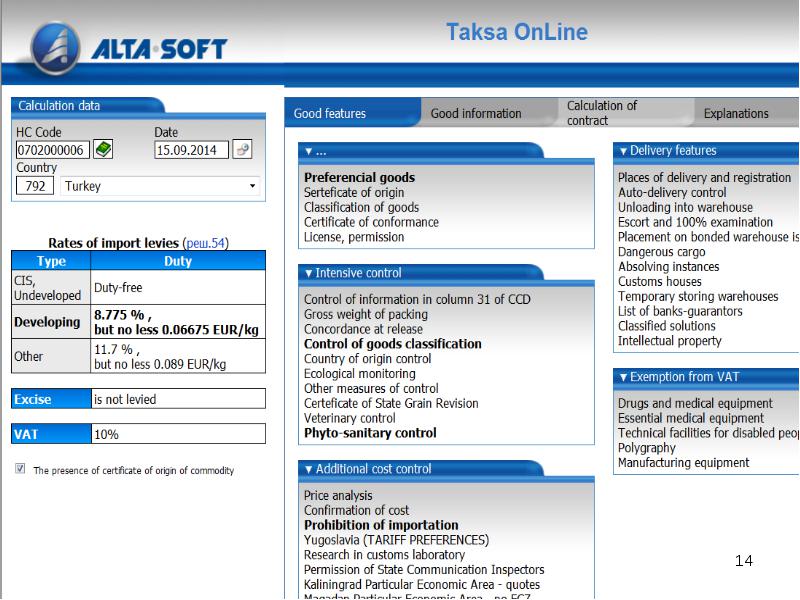Open Polygraphy
The image size is (800, 600).
point(647,448)
